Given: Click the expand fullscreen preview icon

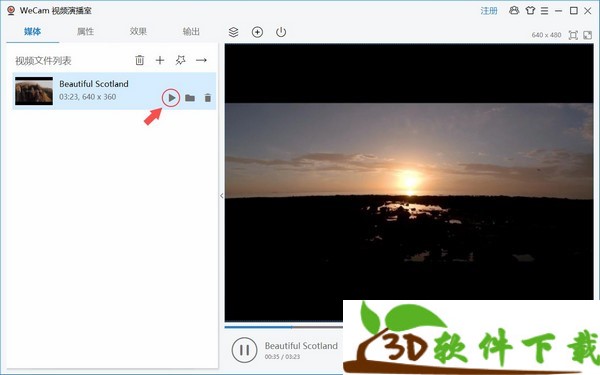Looking at the screenshot, I should point(587,35).
